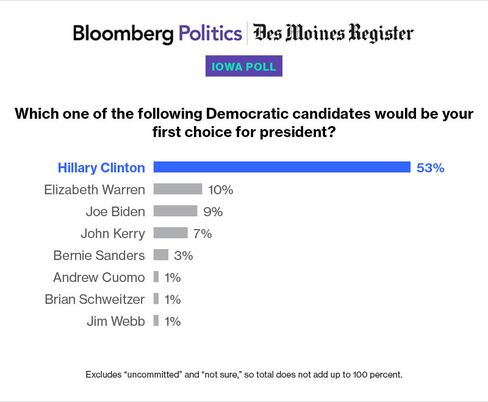Click the Des Moines Register logo
This screenshot has width=488, height=402.
333,33
